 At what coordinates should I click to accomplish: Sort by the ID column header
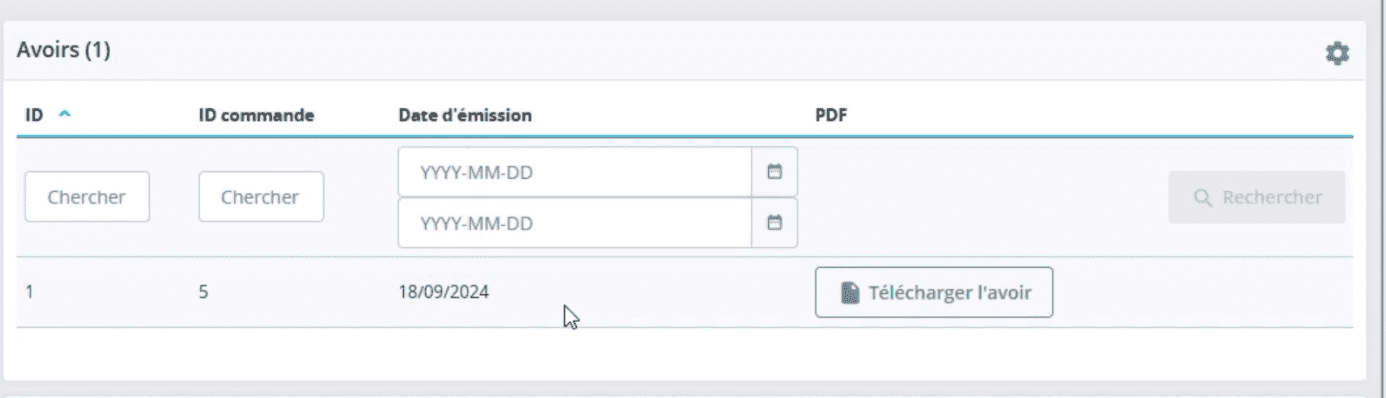(x=34, y=115)
